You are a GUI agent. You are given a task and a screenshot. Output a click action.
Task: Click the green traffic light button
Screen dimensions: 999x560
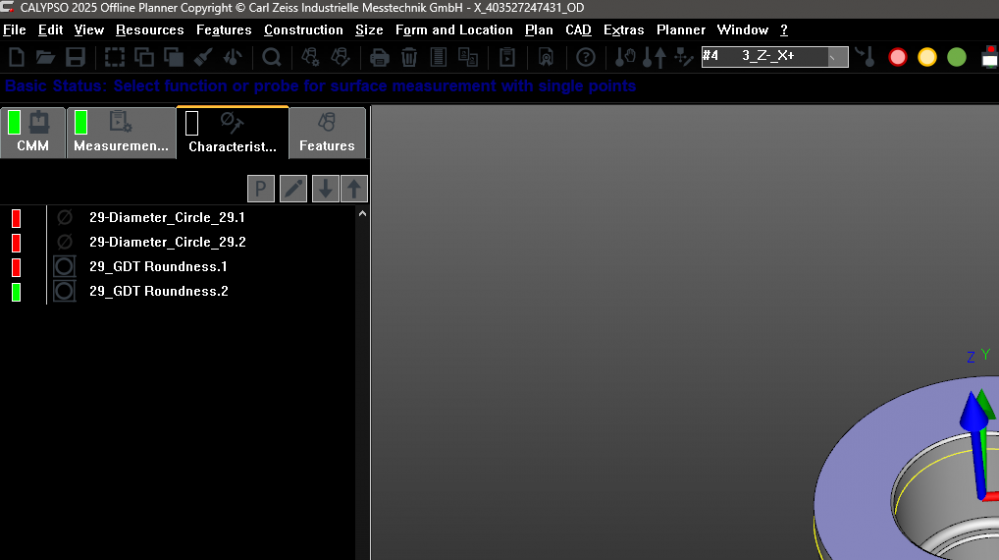coord(956,57)
